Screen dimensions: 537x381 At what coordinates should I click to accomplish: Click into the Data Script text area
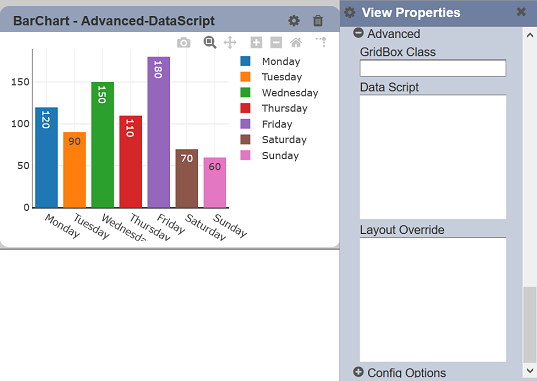point(433,157)
